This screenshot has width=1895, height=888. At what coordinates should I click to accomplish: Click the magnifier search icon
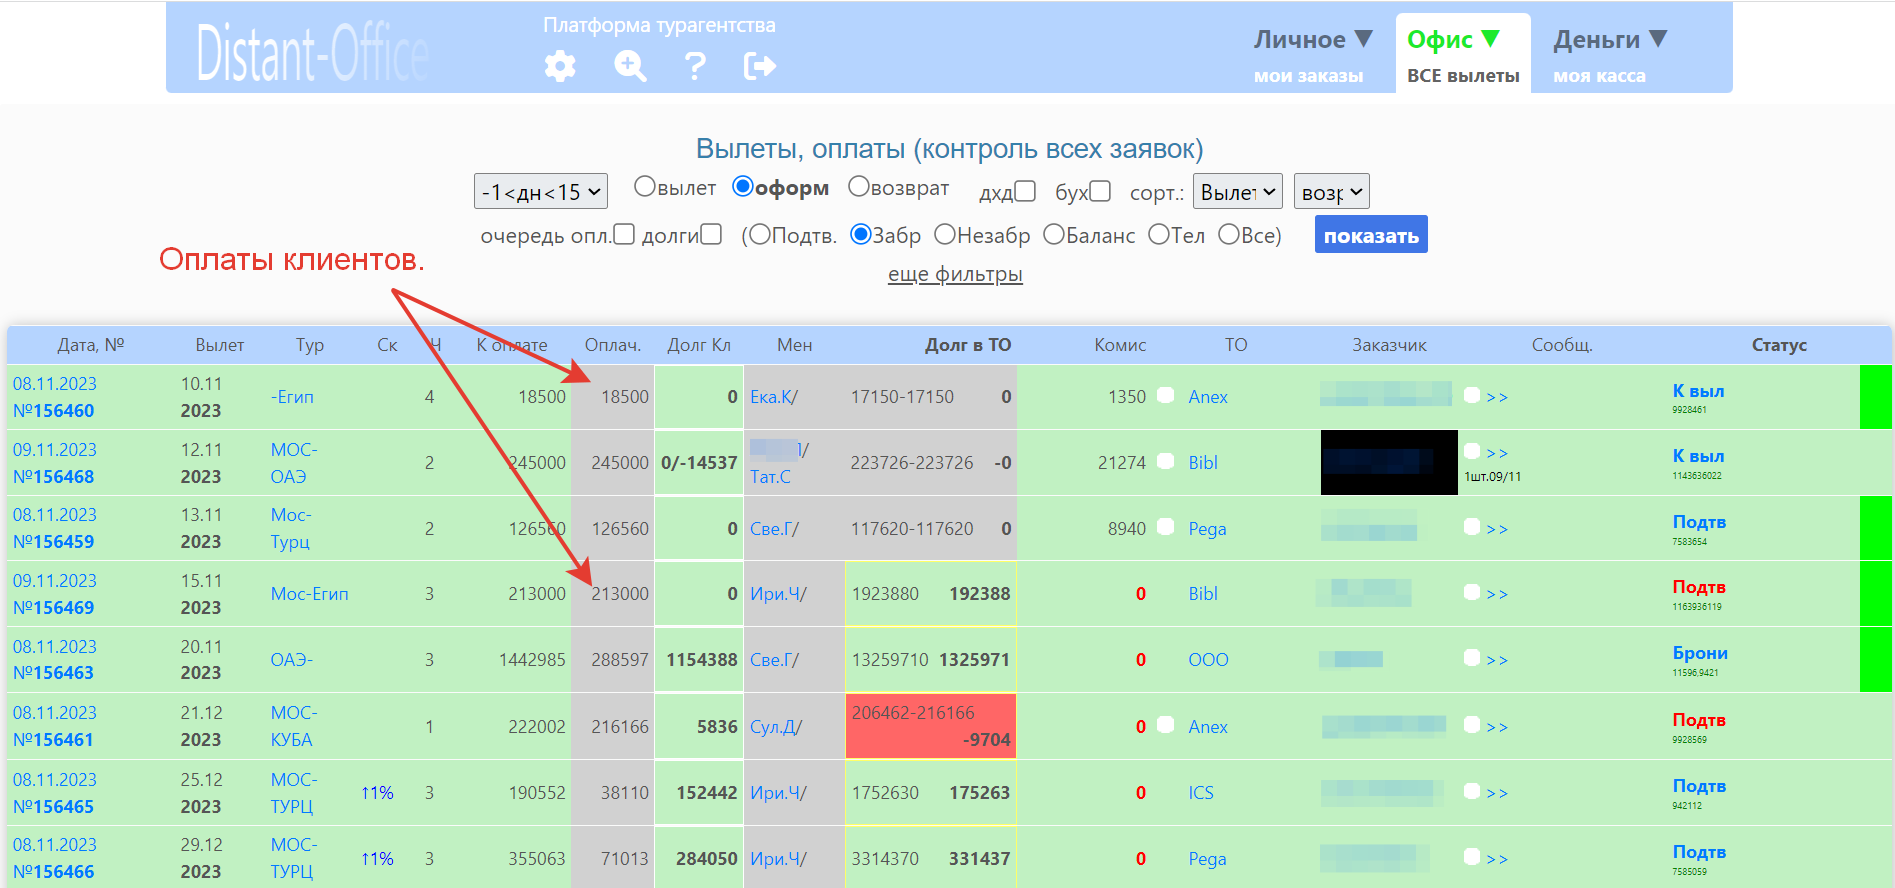click(x=630, y=66)
